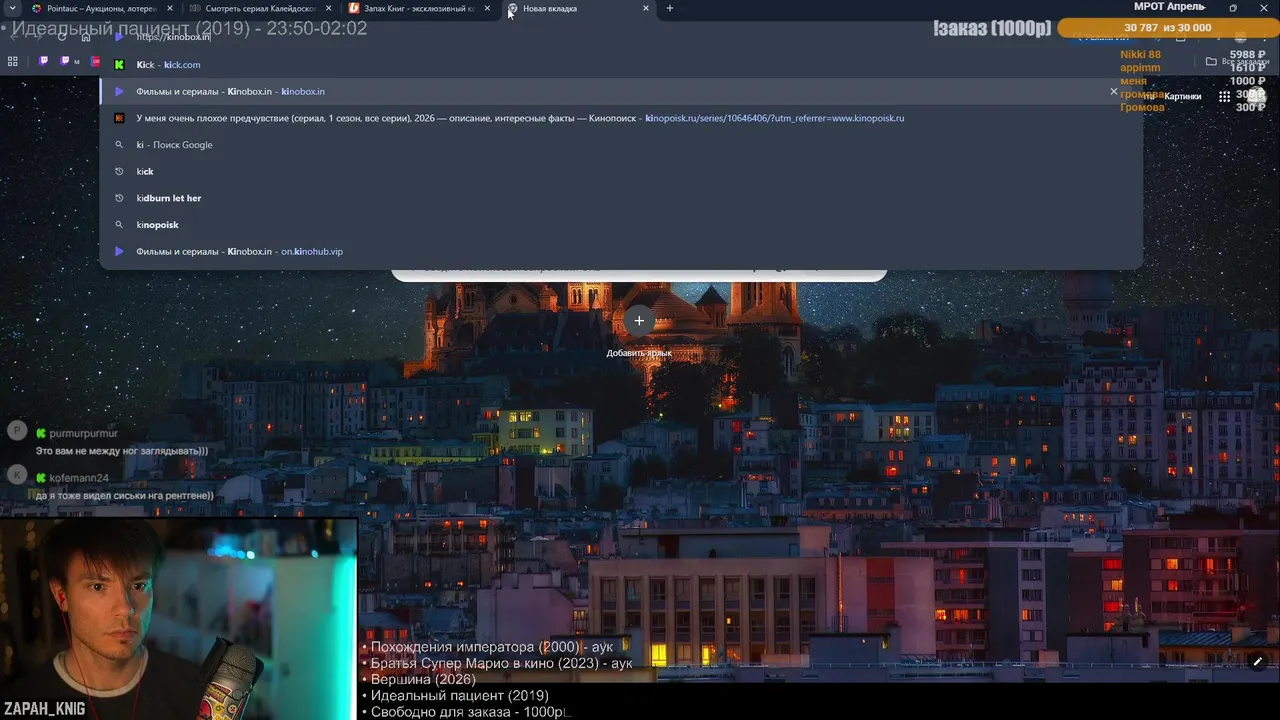Open the Google apps grid icon
The height and width of the screenshot is (720, 1280).
[x=1224, y=97]
